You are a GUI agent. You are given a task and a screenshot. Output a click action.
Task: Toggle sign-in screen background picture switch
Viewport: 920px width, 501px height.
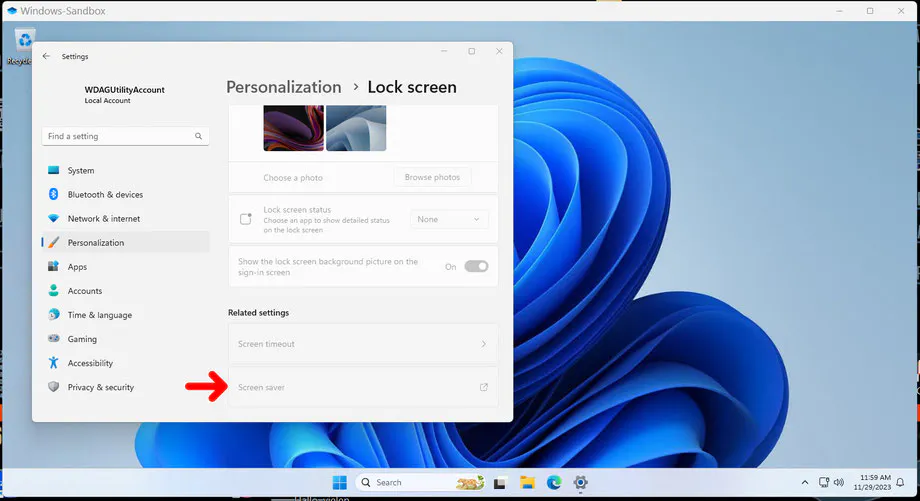coord(476,266)
